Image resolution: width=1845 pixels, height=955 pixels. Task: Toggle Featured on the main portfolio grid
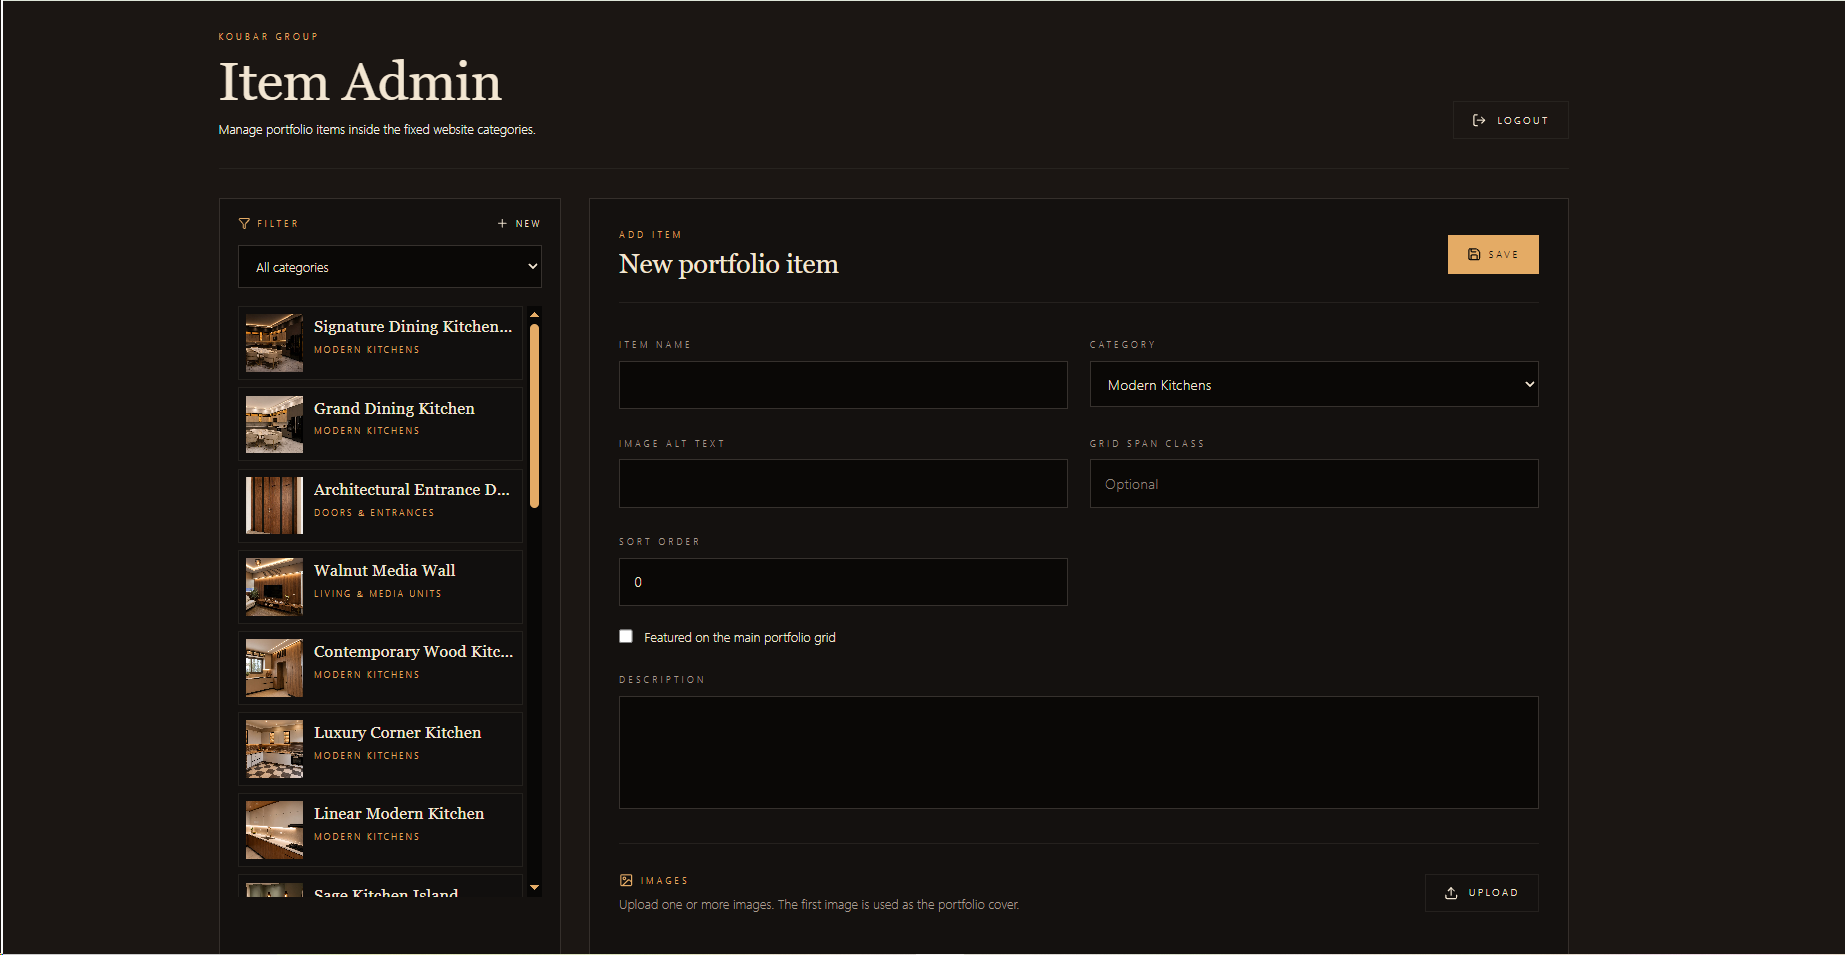point(626,637)
